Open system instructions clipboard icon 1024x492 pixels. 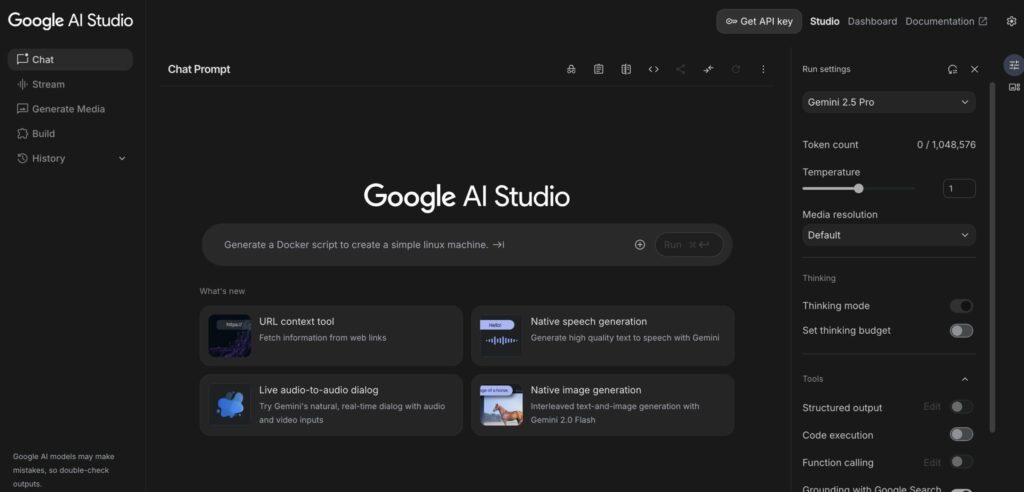click(598, 69)
